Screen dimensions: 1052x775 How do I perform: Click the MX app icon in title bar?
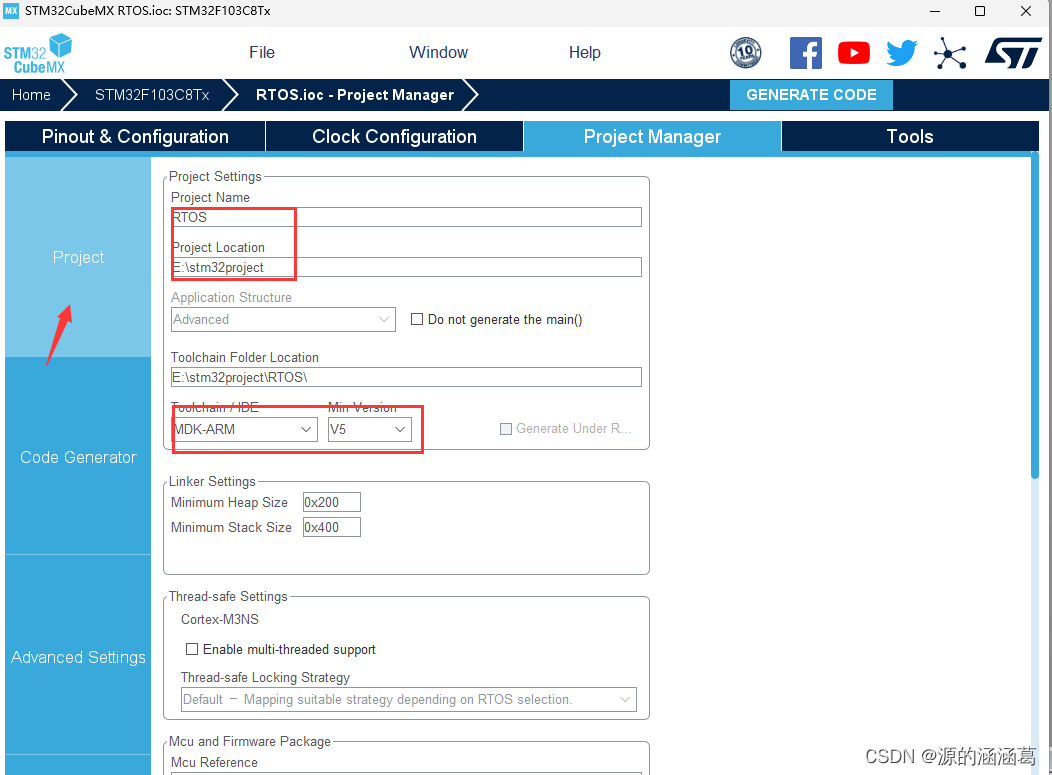(11, 11)
